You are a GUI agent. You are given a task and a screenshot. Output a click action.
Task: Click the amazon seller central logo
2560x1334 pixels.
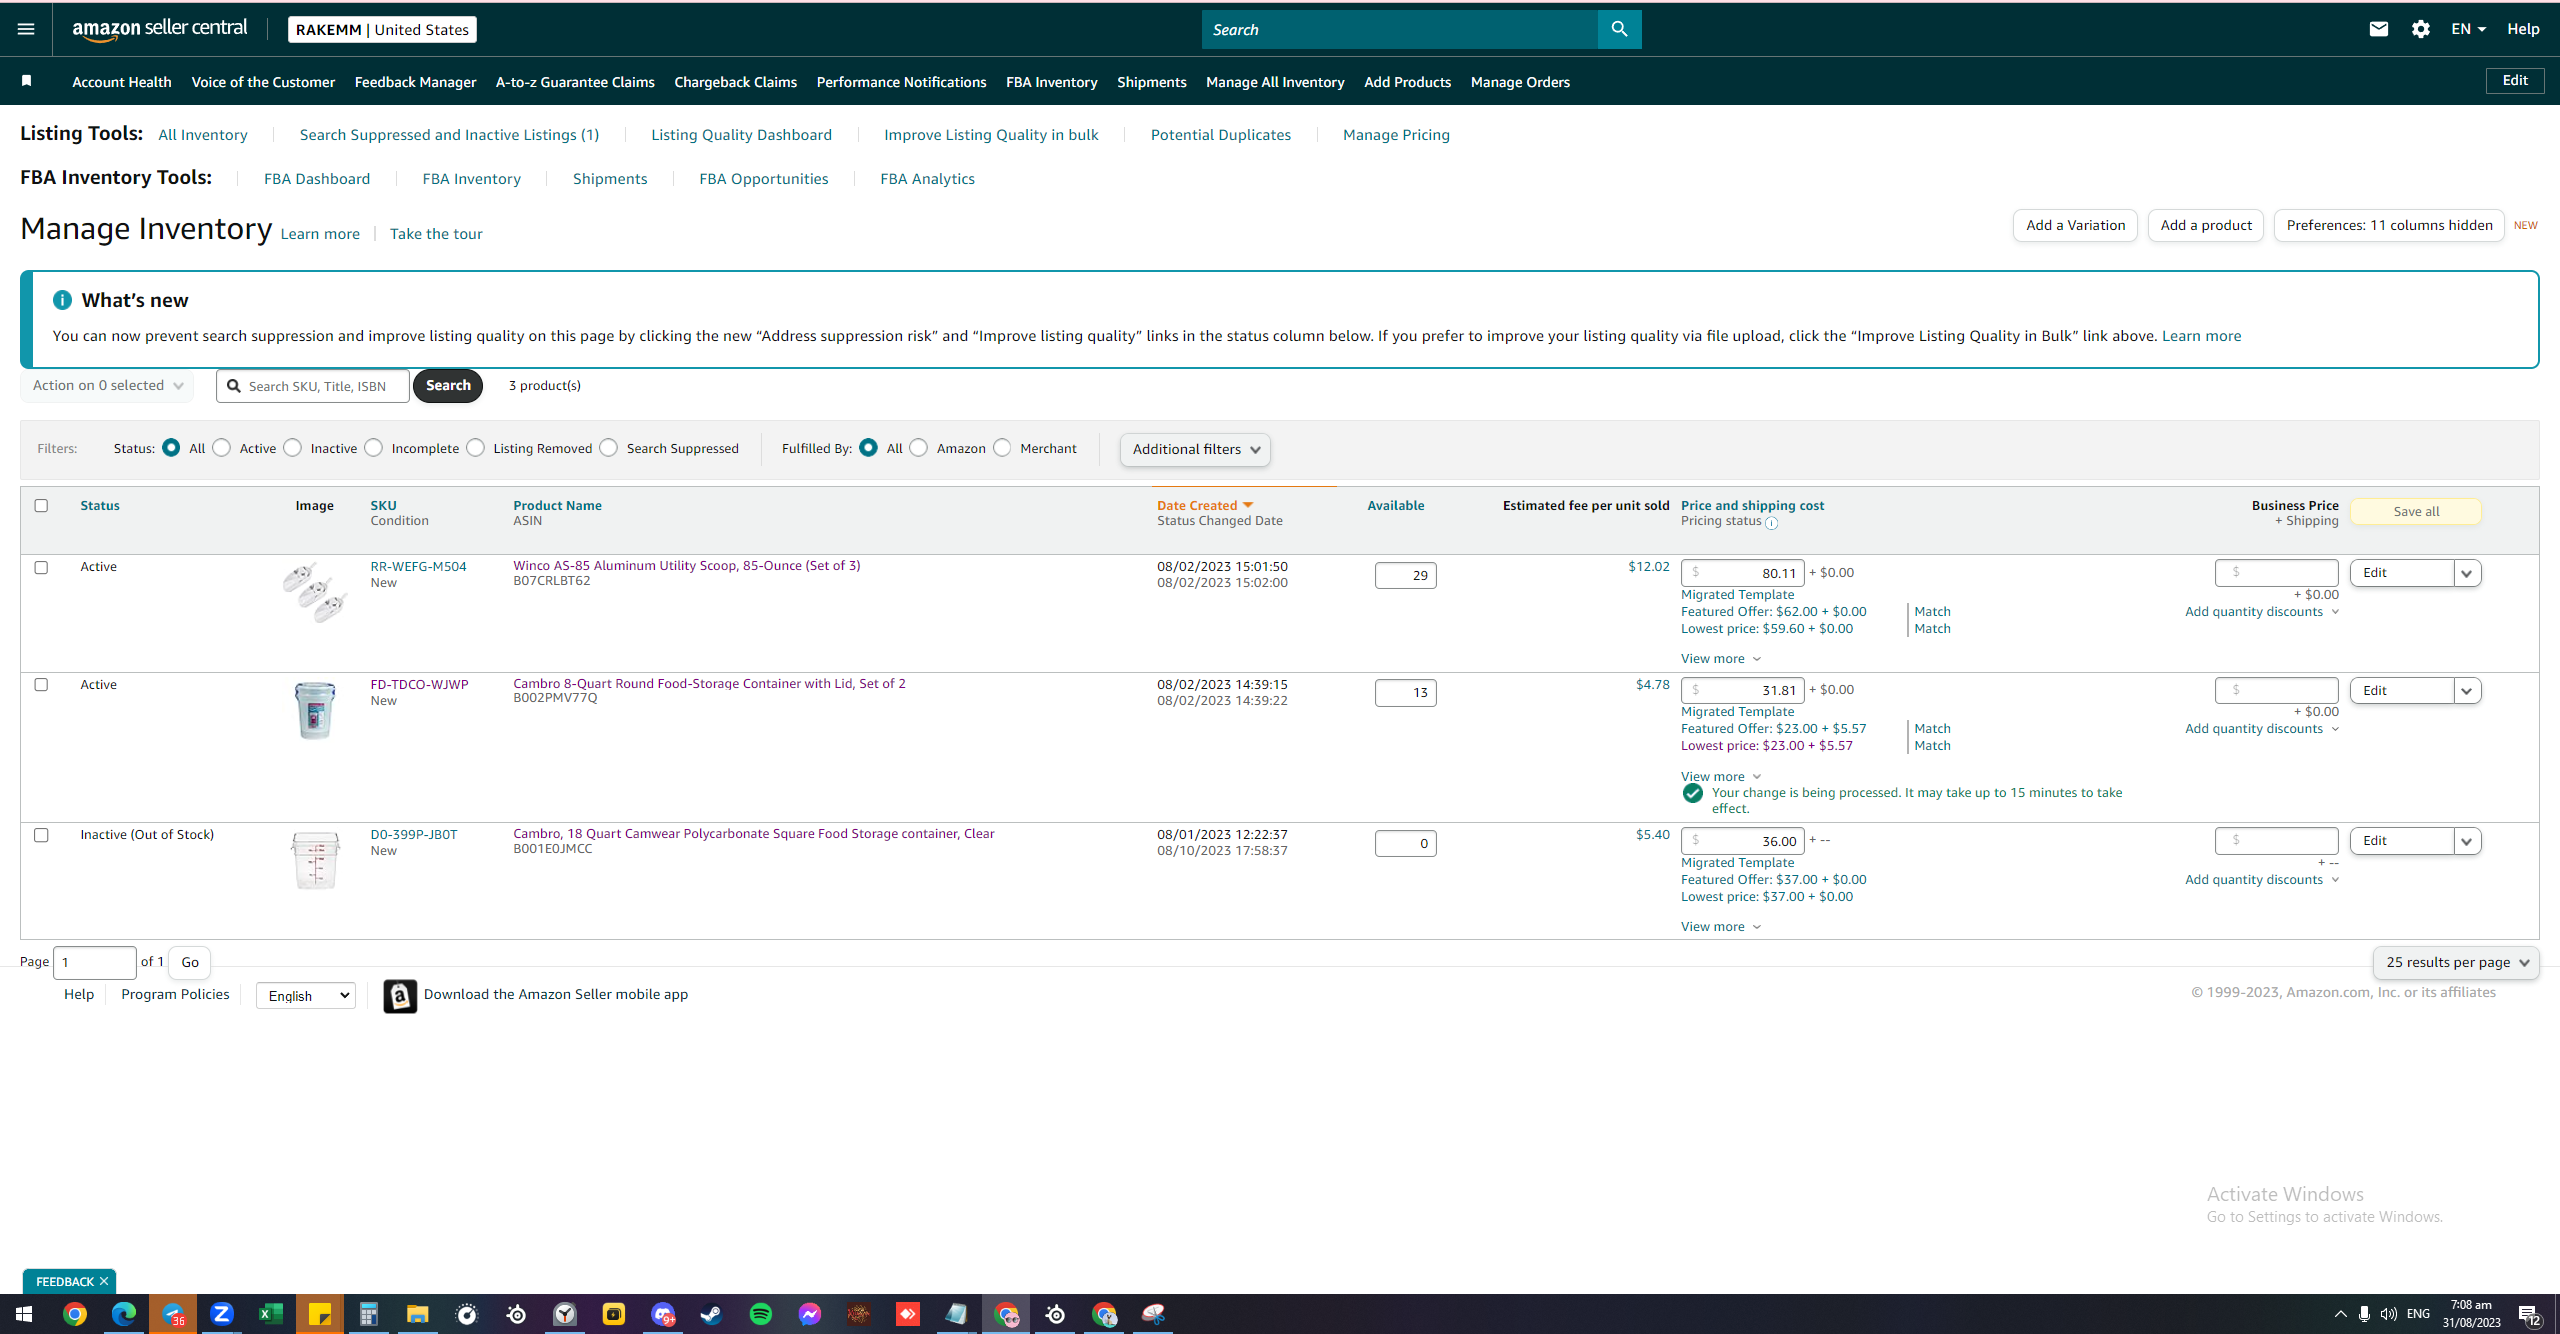160,29
